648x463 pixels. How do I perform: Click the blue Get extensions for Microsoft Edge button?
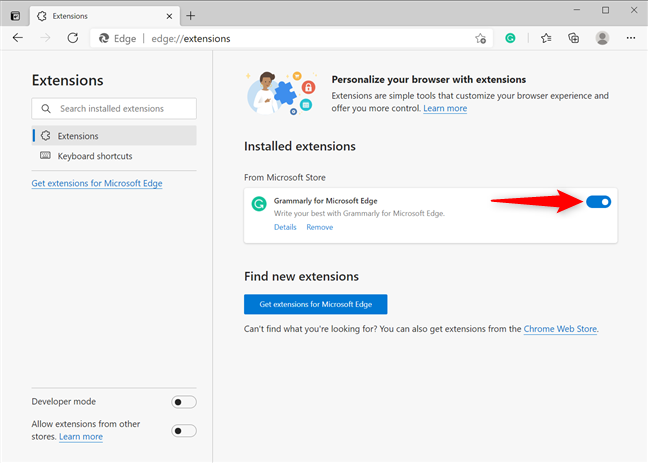click(316, 304)
